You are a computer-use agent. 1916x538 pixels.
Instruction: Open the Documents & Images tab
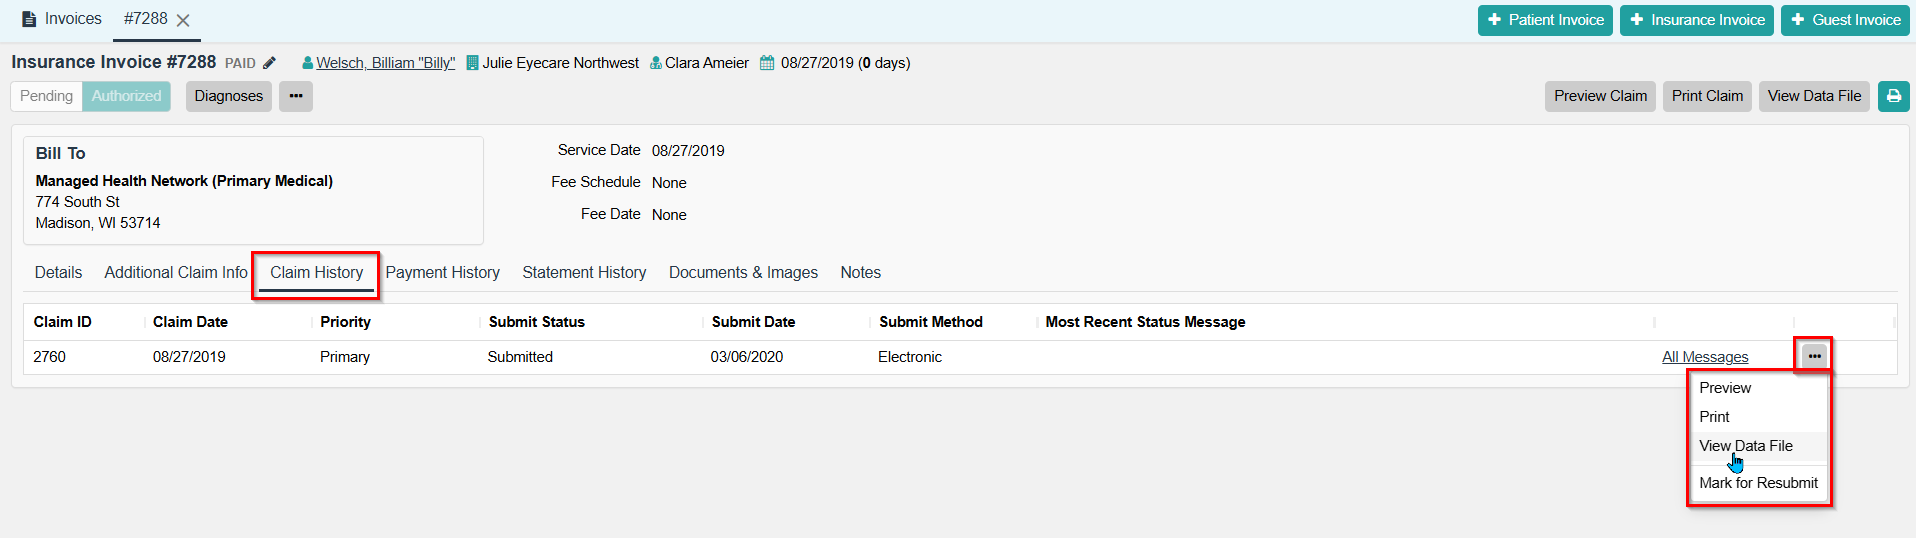click(x=743, y=272)
